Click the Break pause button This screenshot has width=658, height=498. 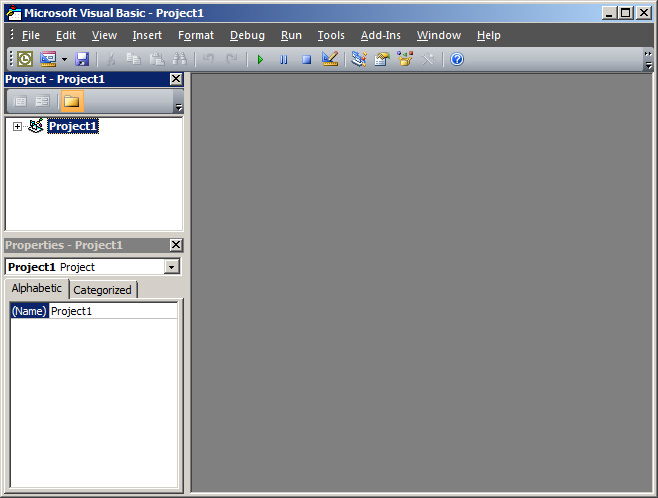(x=283, y=60)
